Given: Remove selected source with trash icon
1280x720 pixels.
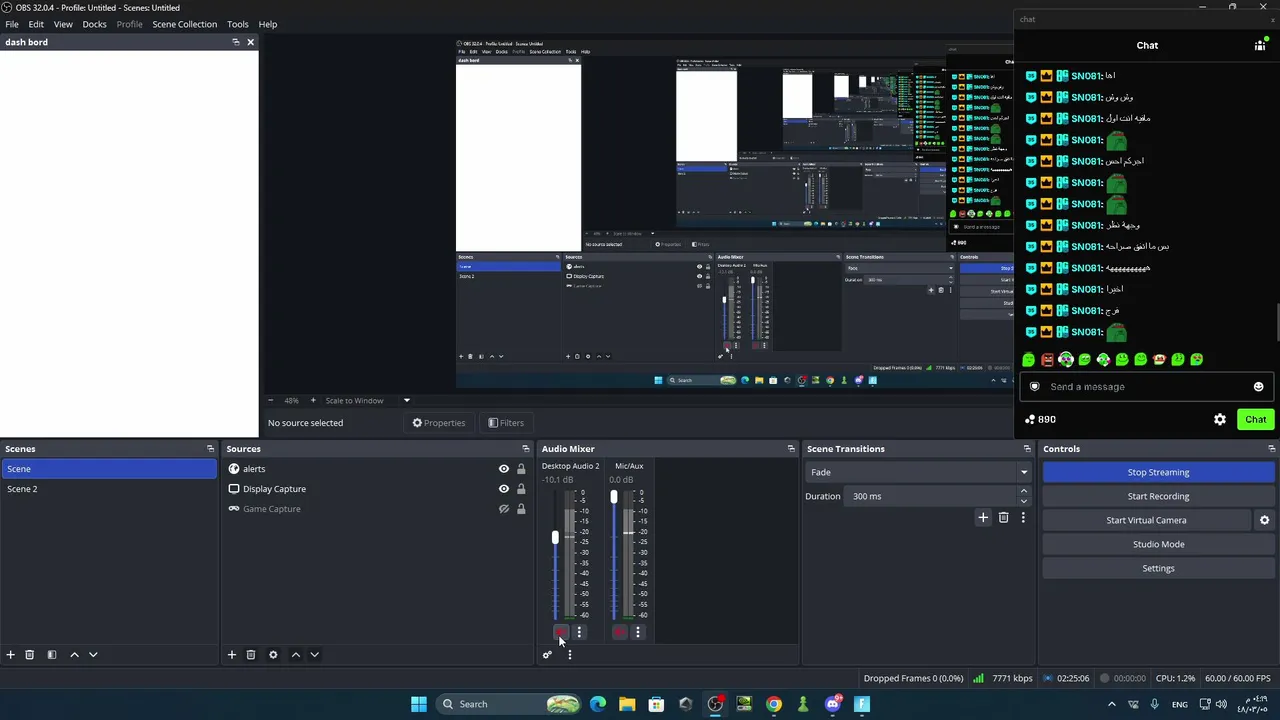Looking at the screenshot, I should click(251, 654).
